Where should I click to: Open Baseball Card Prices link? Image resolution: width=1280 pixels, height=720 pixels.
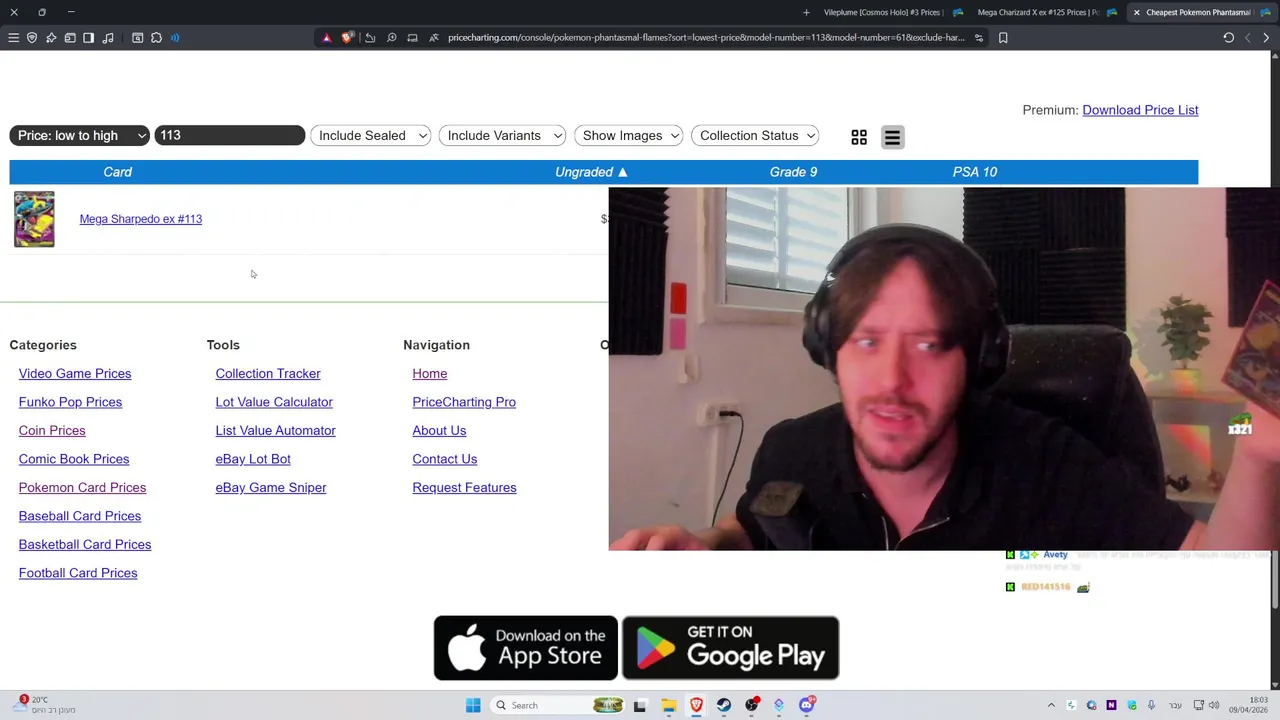click(x=80, y=516)
